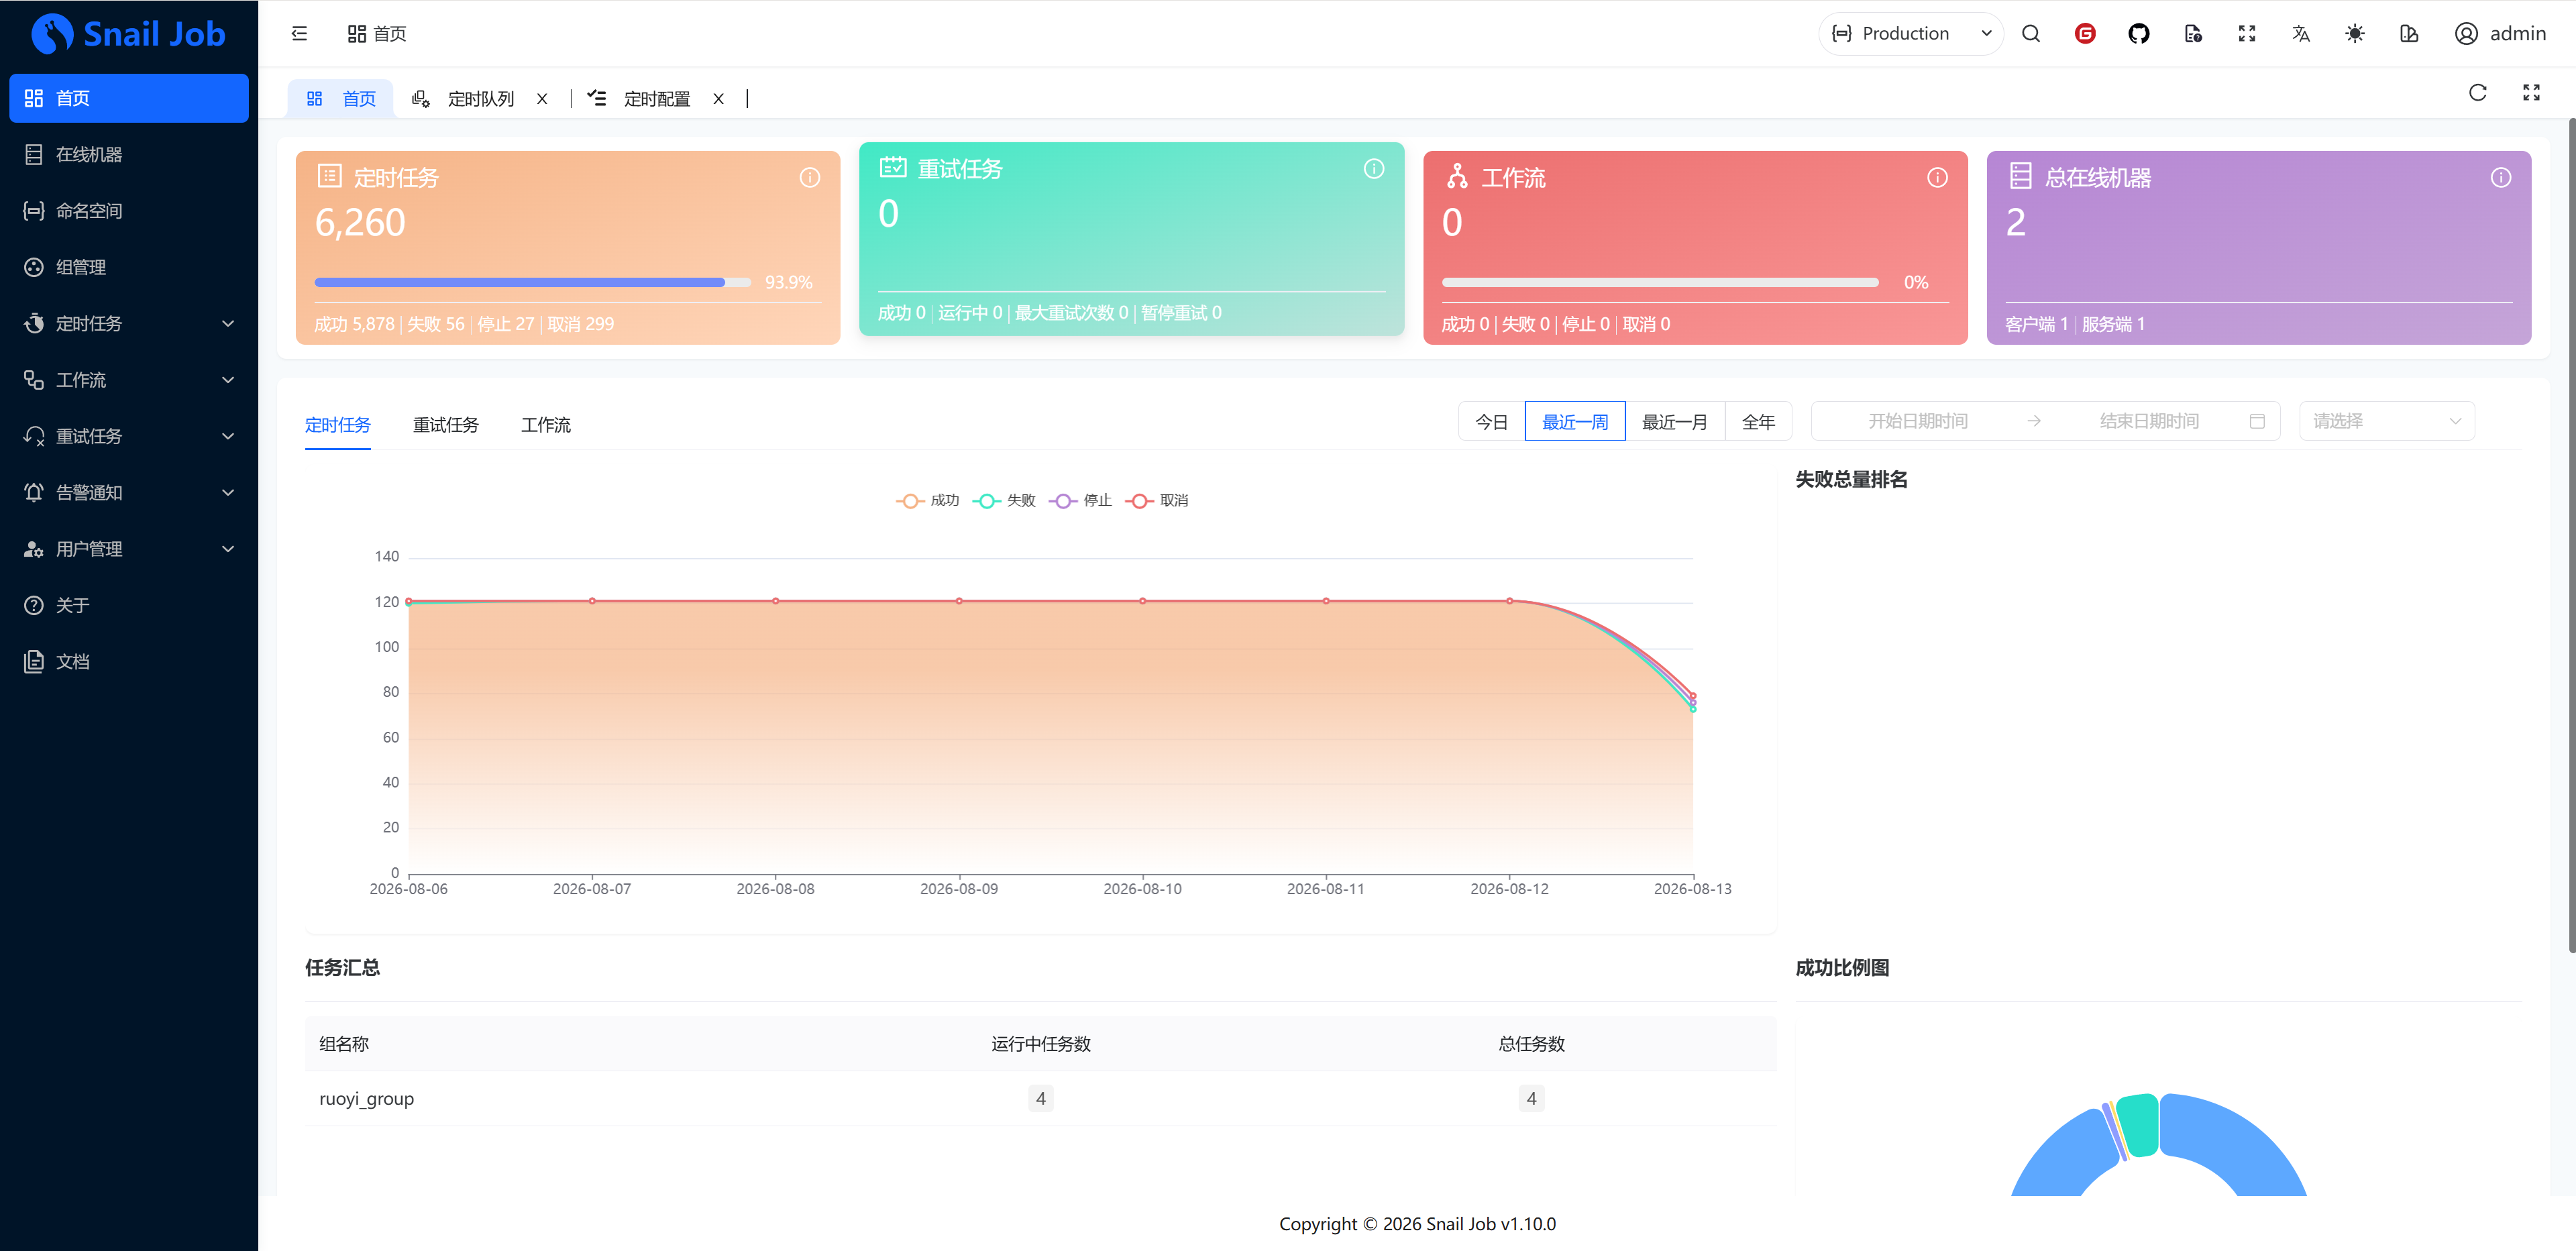The image size is (2576, 1251).
Task: Collapse the sidebar with the menu fold icon
Action: click(x=299, y=34)
